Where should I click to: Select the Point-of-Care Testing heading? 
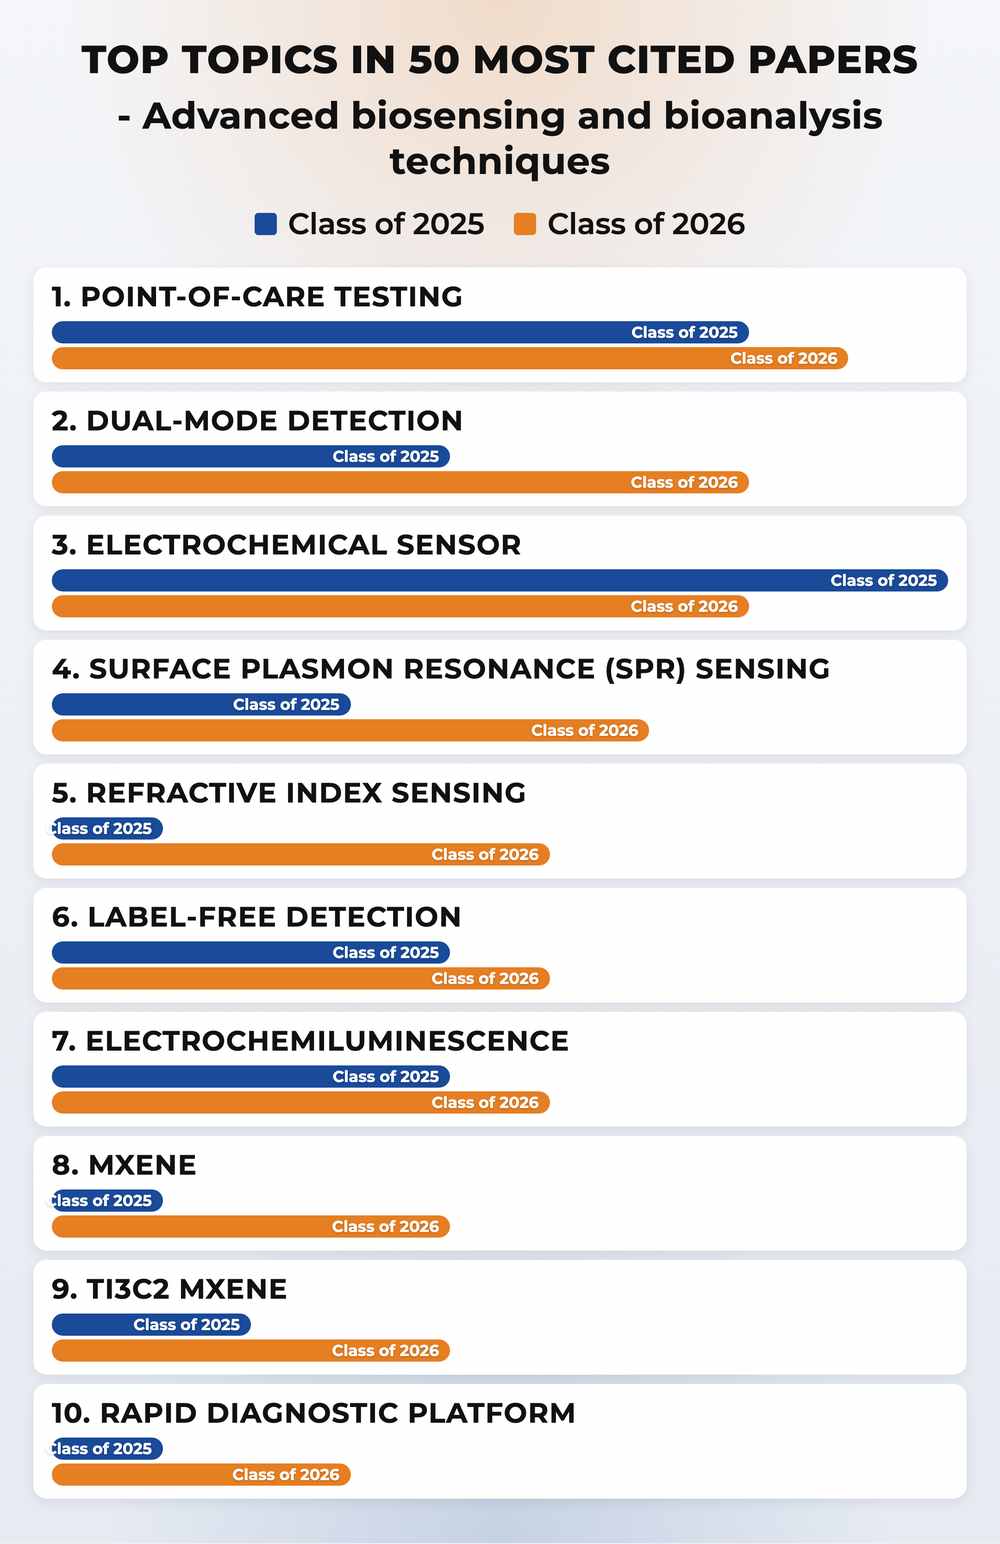click(x=257, y=297)
